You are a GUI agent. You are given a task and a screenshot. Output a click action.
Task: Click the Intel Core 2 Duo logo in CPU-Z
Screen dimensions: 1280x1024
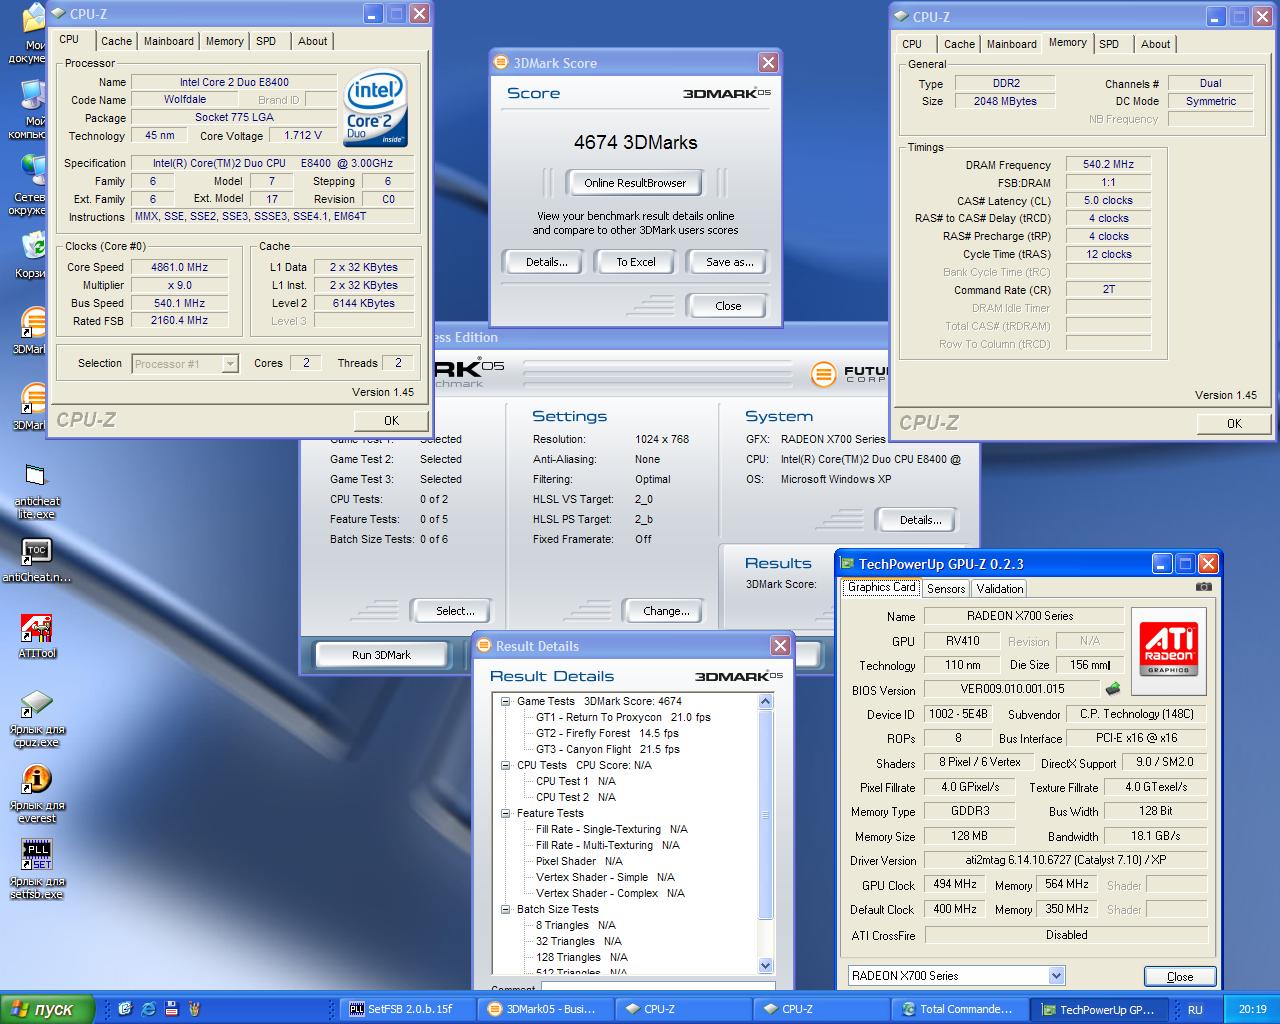pos(375,108)
